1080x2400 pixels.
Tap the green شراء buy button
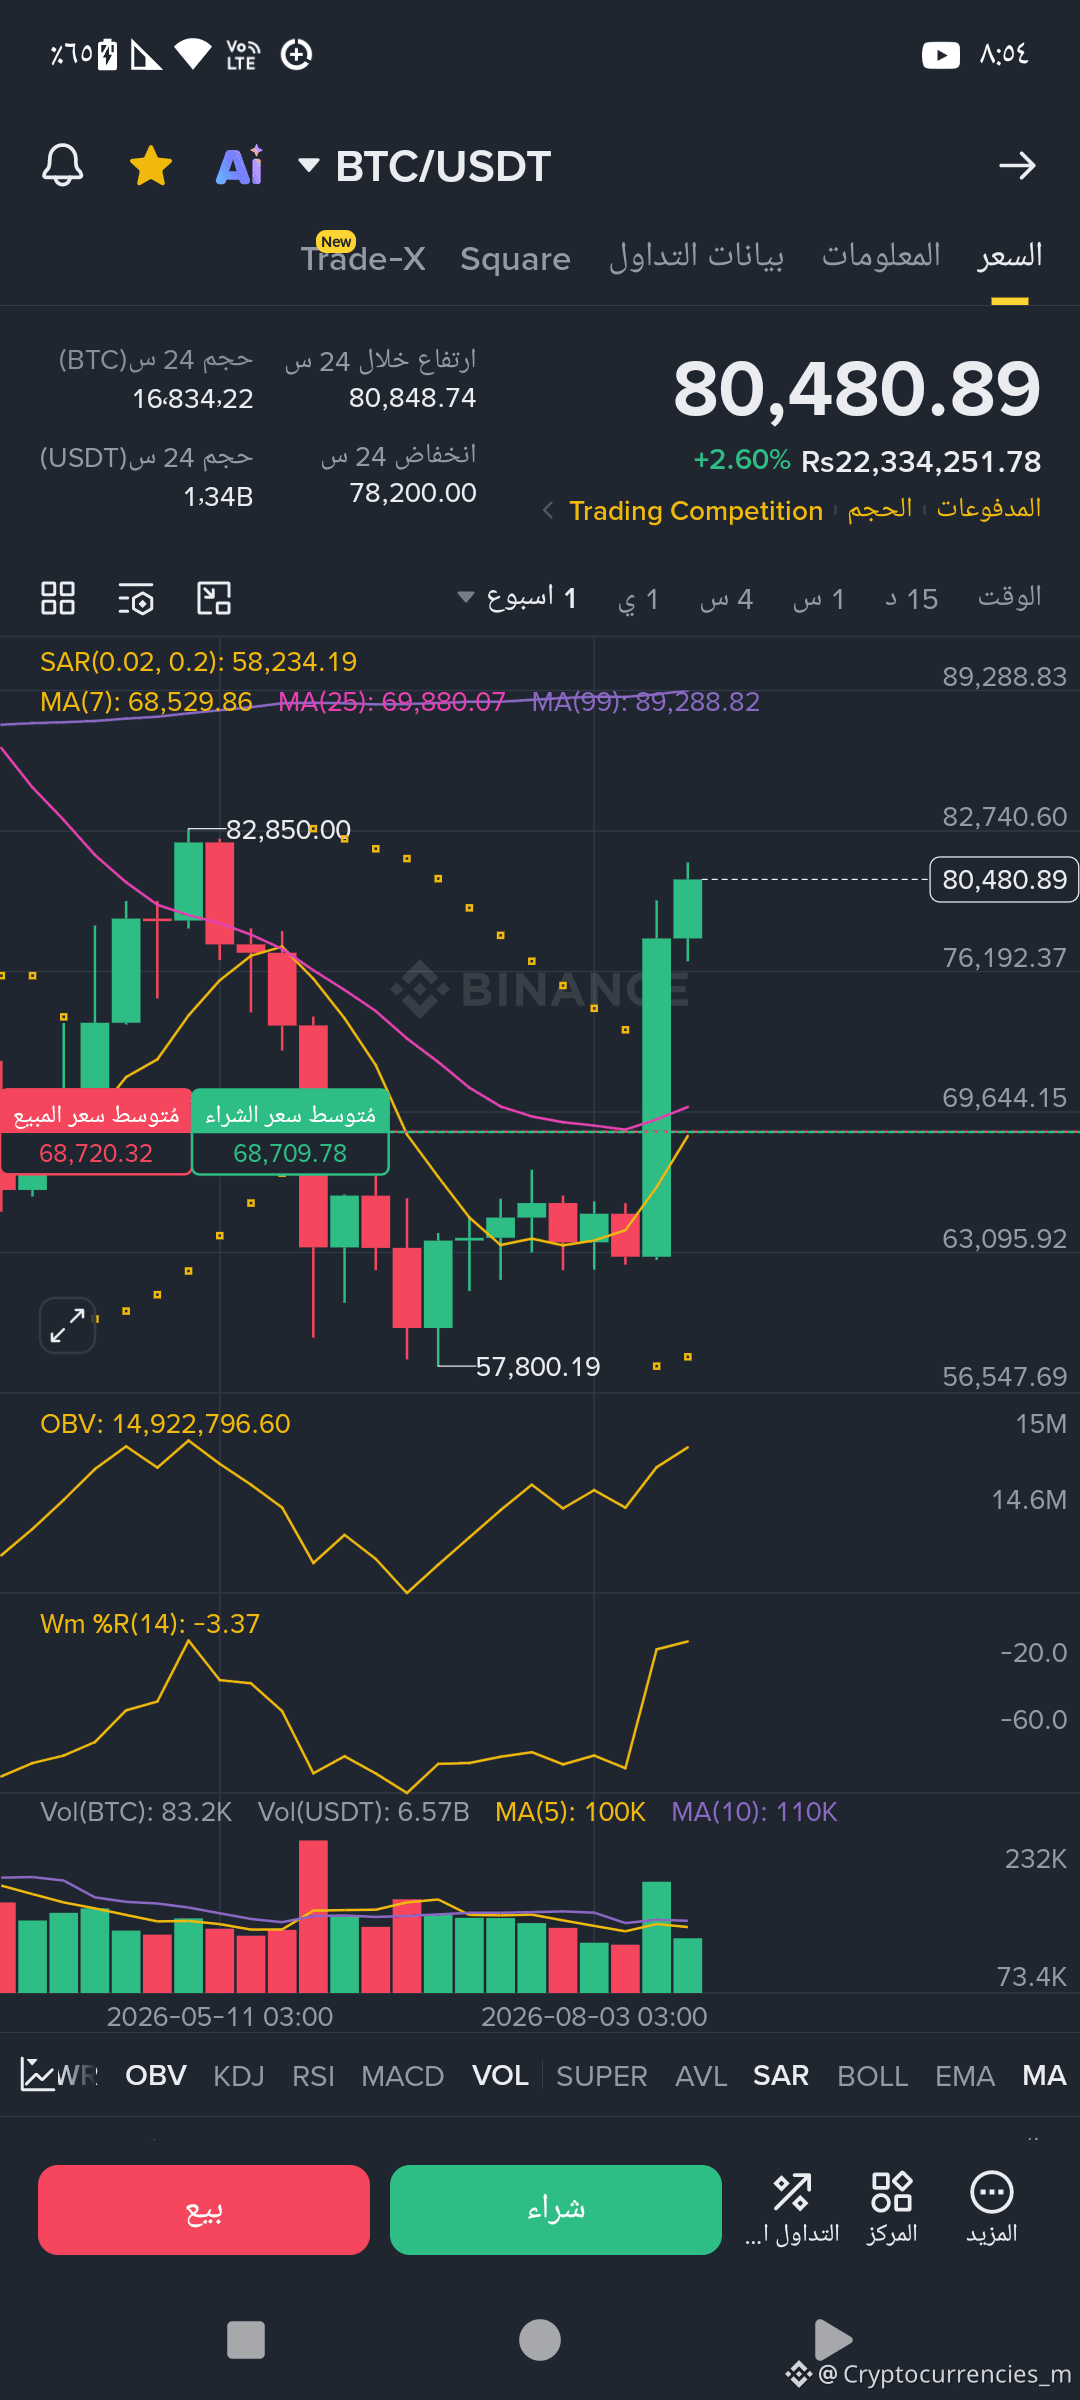click(x=556, y=2210)
